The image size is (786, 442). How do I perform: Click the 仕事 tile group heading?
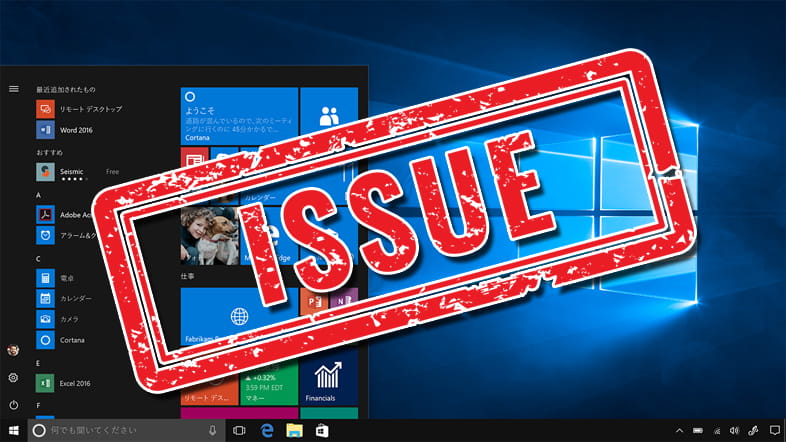click(187, 276)
